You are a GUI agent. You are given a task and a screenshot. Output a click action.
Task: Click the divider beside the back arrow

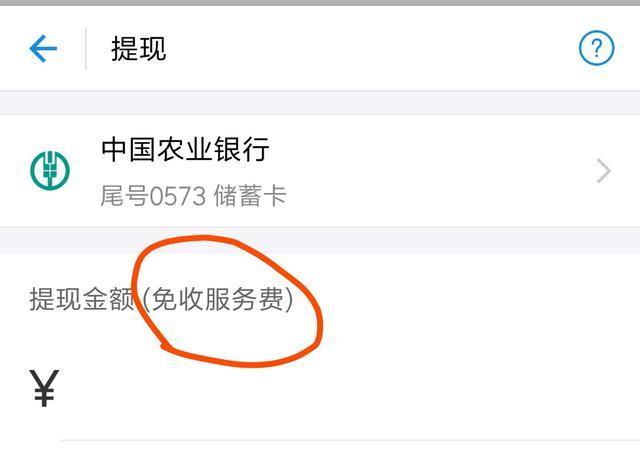point(86,49)
